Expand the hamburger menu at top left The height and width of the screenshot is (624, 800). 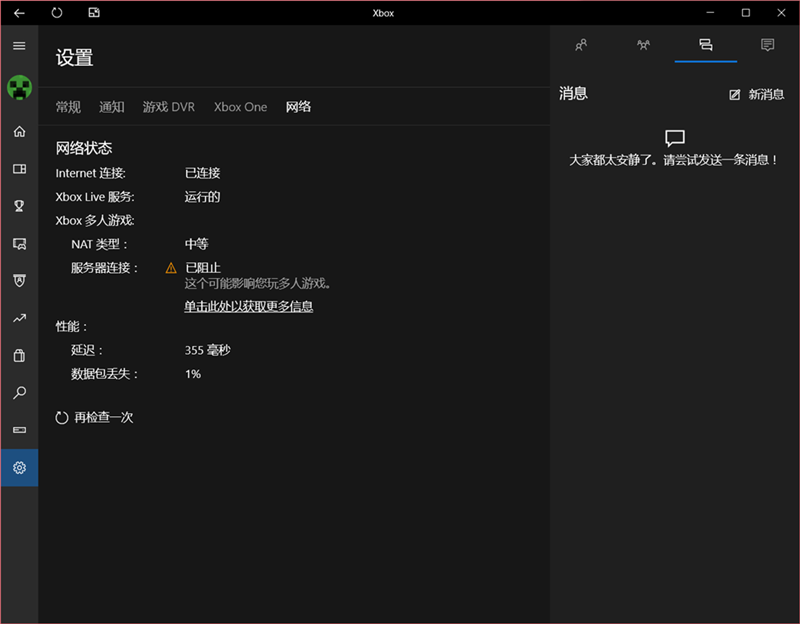(x=18, y=45)
